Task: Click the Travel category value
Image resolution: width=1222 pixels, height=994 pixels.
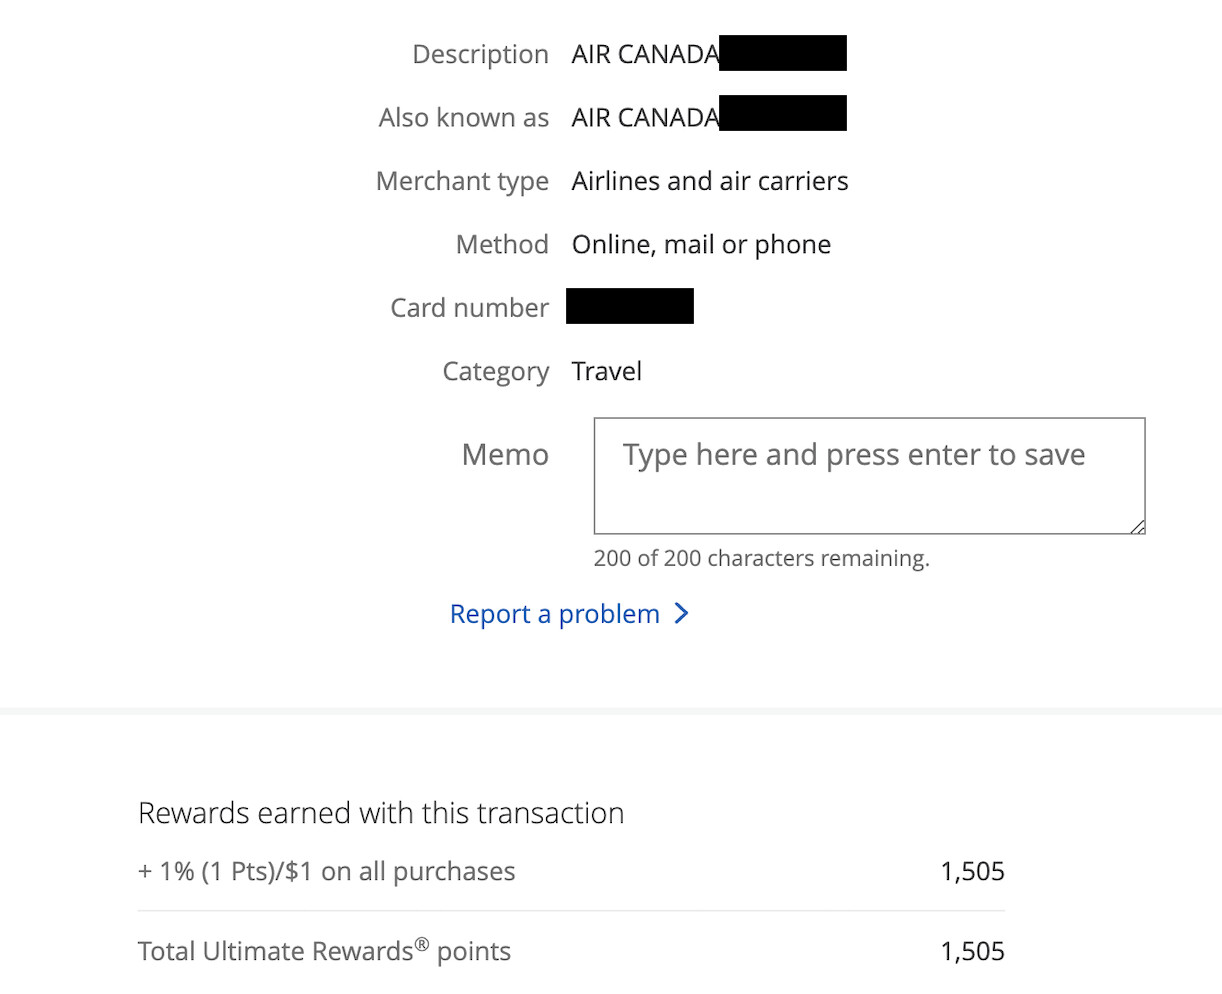Action: [x=607, y=371]
